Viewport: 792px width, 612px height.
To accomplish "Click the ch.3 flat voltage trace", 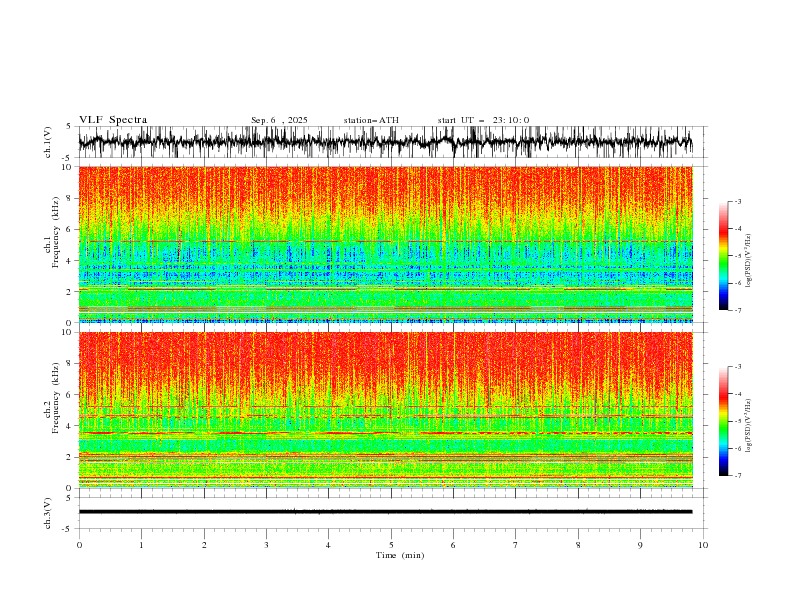I will click(x=385, y=512).
